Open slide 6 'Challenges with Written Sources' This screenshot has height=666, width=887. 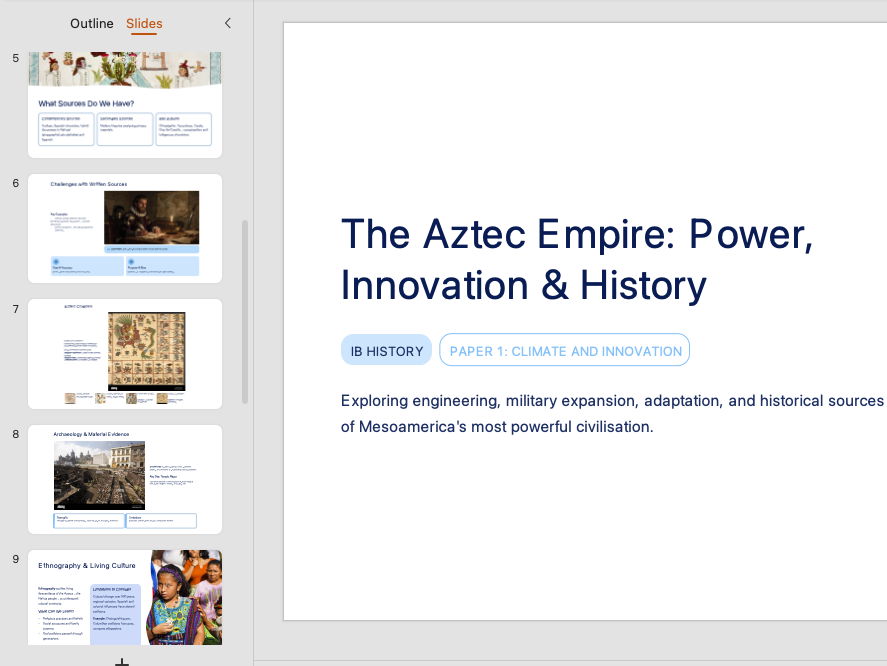[124, 228]
